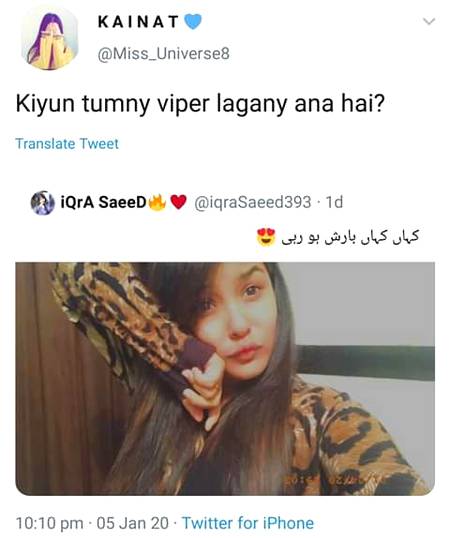The image size is (450, 538).
Task: Click the Twitter for iPhone source link
Action: tap(248, 524)
